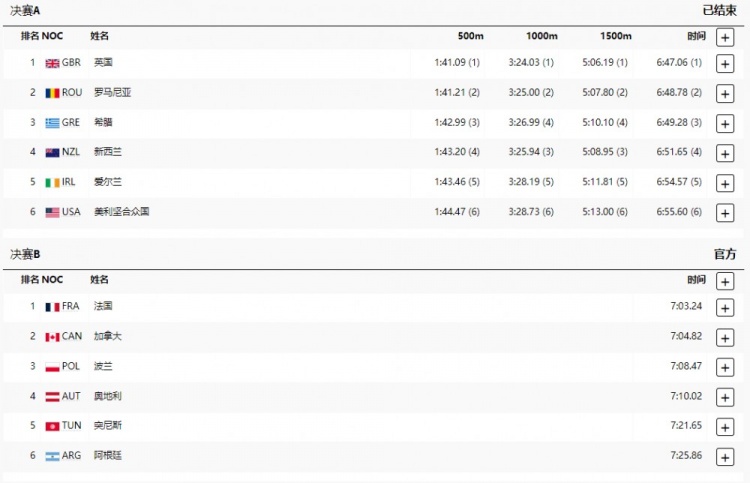The height and width of the screenshot is (483, 750).
Task: Click plus button for NZL 新西兰 row
Action: point(725,153)
